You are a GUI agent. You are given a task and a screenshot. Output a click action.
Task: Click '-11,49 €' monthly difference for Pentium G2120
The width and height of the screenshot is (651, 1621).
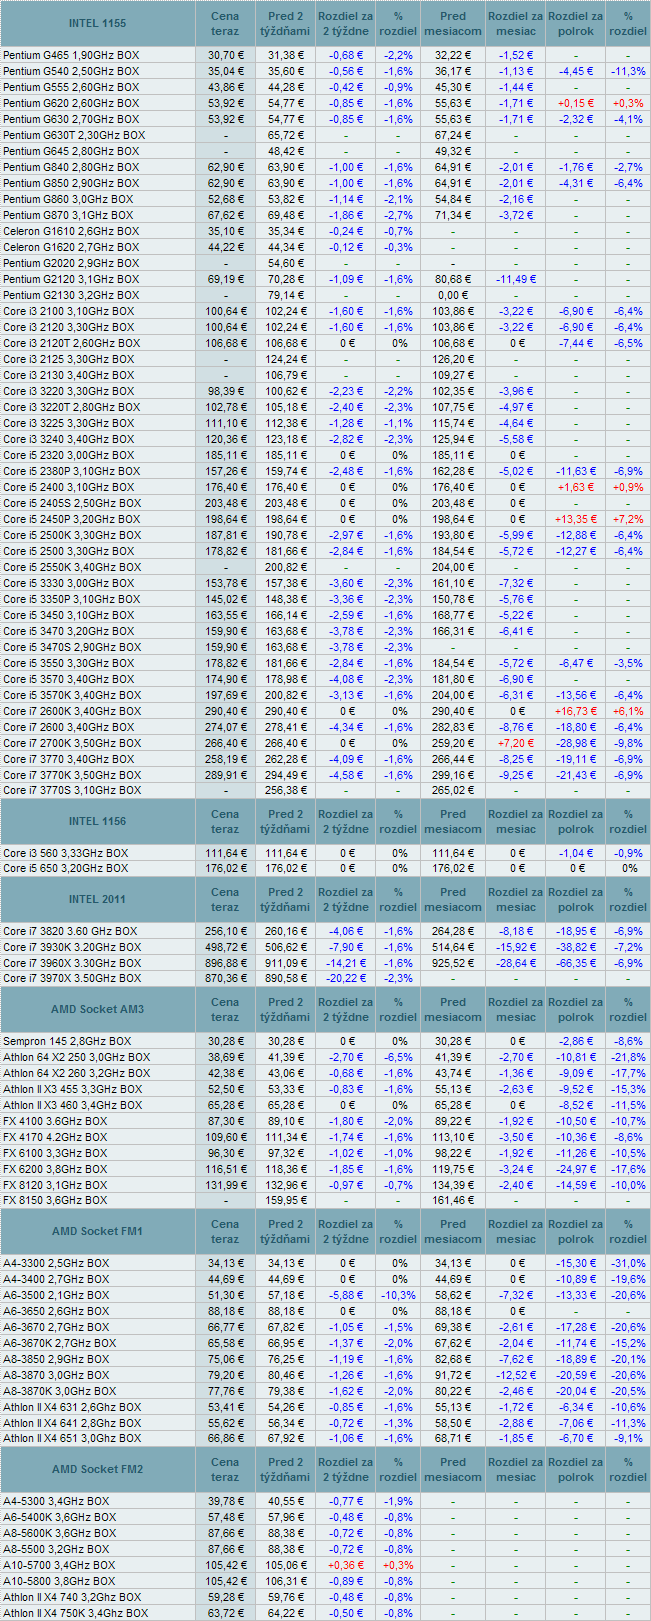[516, 279]
